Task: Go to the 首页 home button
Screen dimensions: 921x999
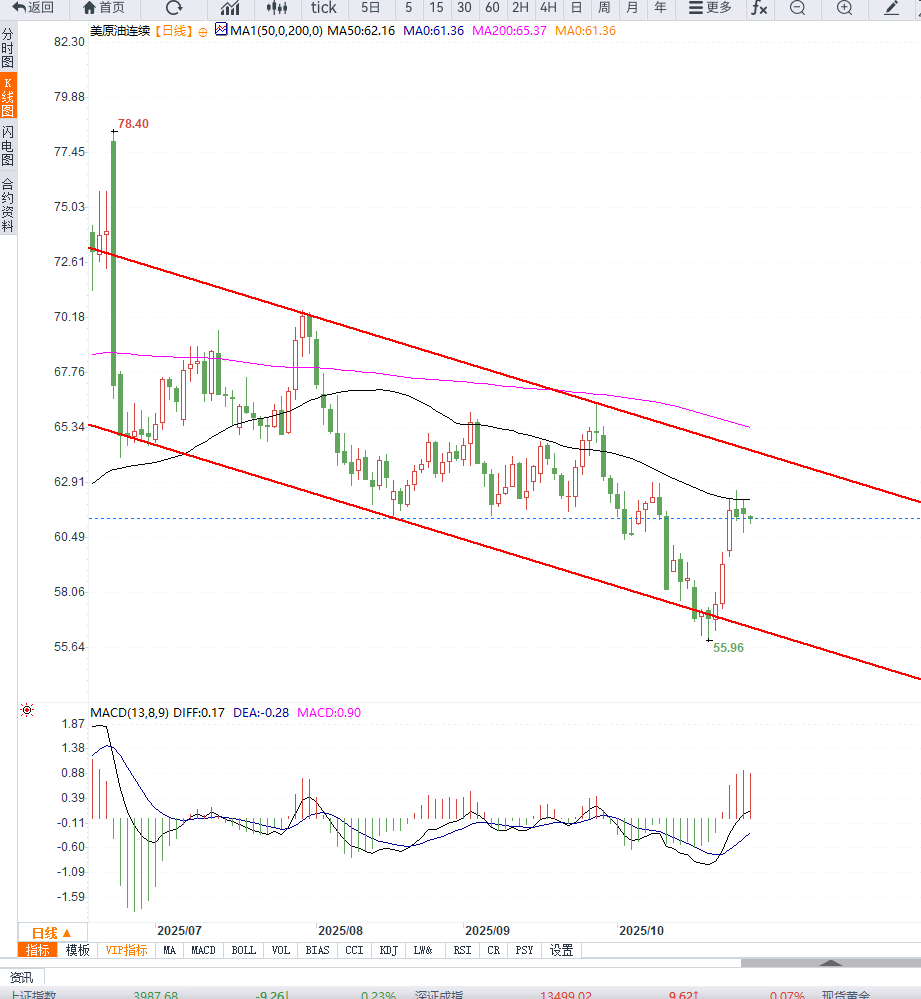Action: pos(104,8)
